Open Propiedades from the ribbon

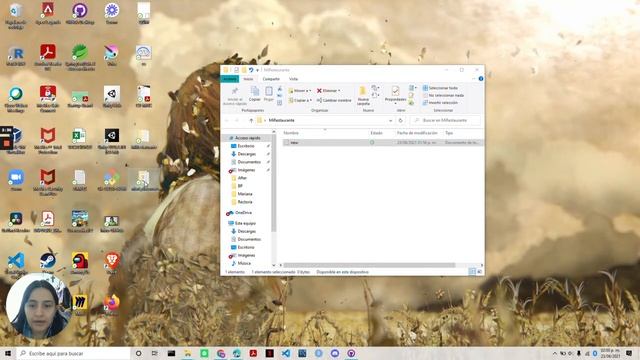(x=395, y=95)
